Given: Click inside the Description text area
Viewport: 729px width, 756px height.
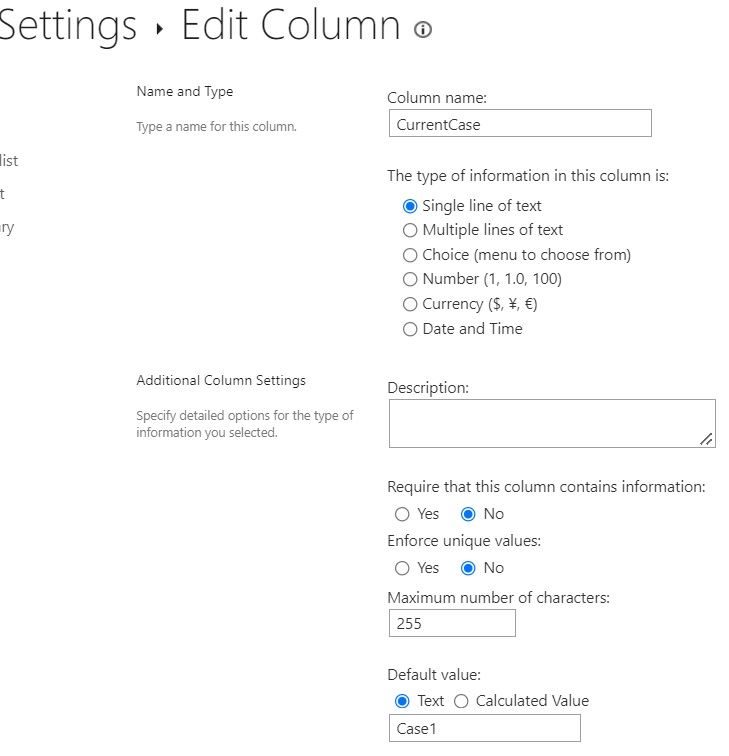Looking at the screenshot, I should pyautogui.click(x=550, y=423).
